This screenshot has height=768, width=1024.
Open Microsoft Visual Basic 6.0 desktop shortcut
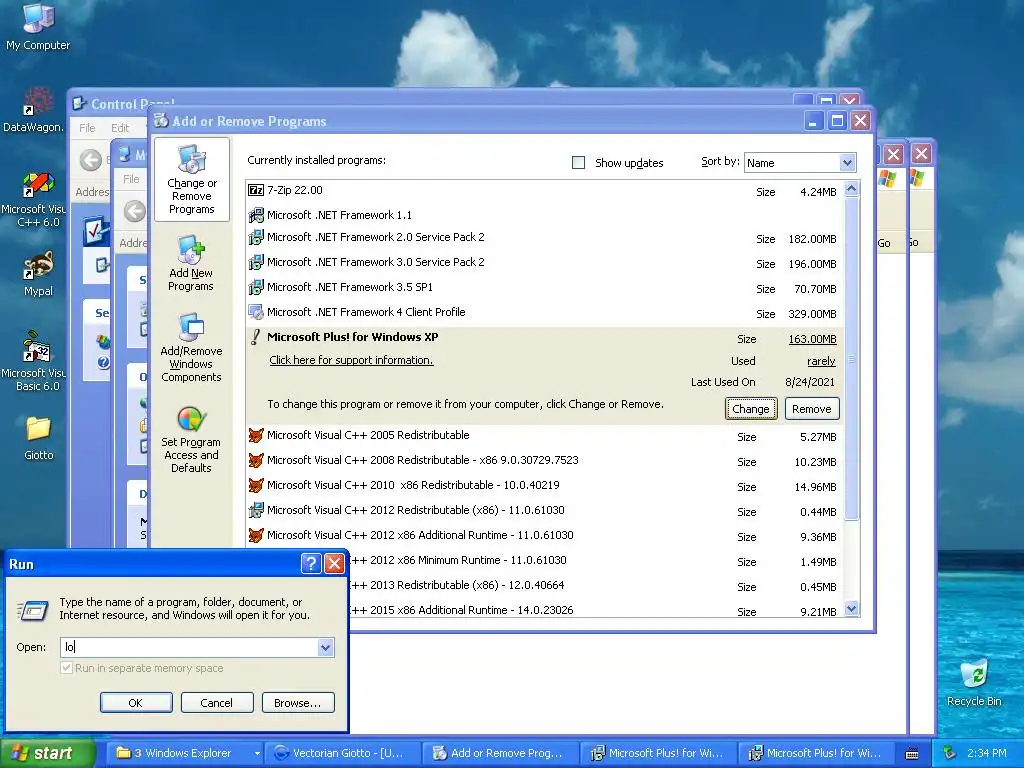coord(36,360)
